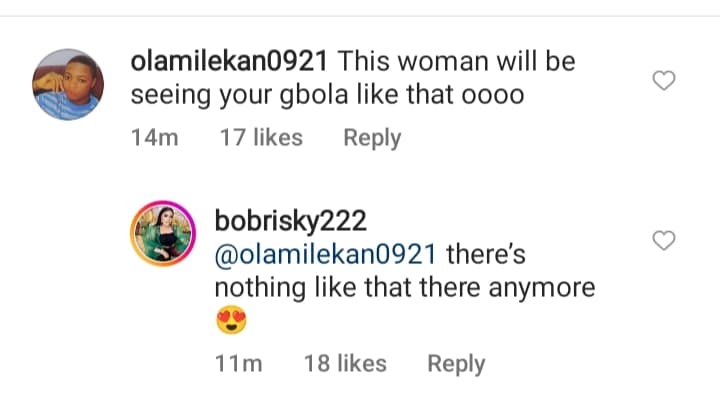Tap the heart-eyes emoji in the reply
Image resolution: width=720 pixels, height=406 pixels.
(230, 321)
